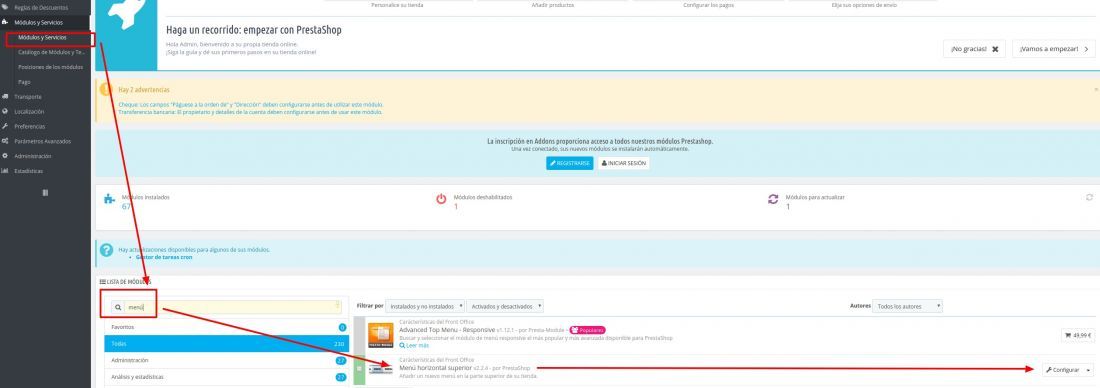Click the search magnifier icon
The image size is (1100, 388).
pos(117,307)
